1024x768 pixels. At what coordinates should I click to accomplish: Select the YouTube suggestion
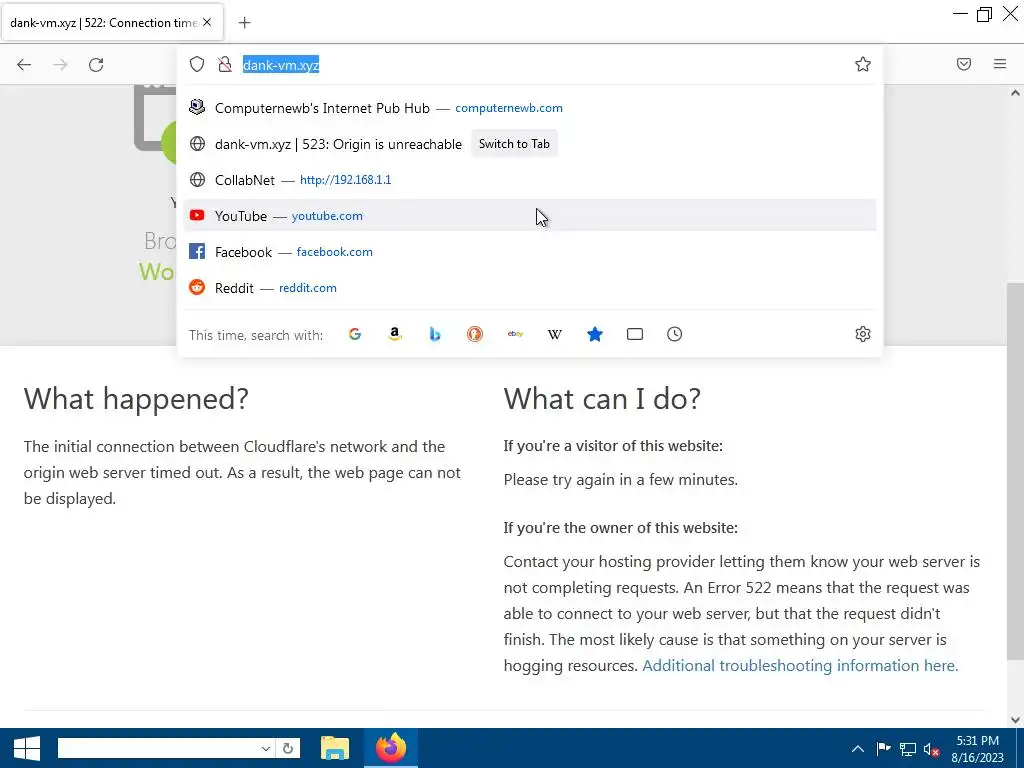point(530,216)
